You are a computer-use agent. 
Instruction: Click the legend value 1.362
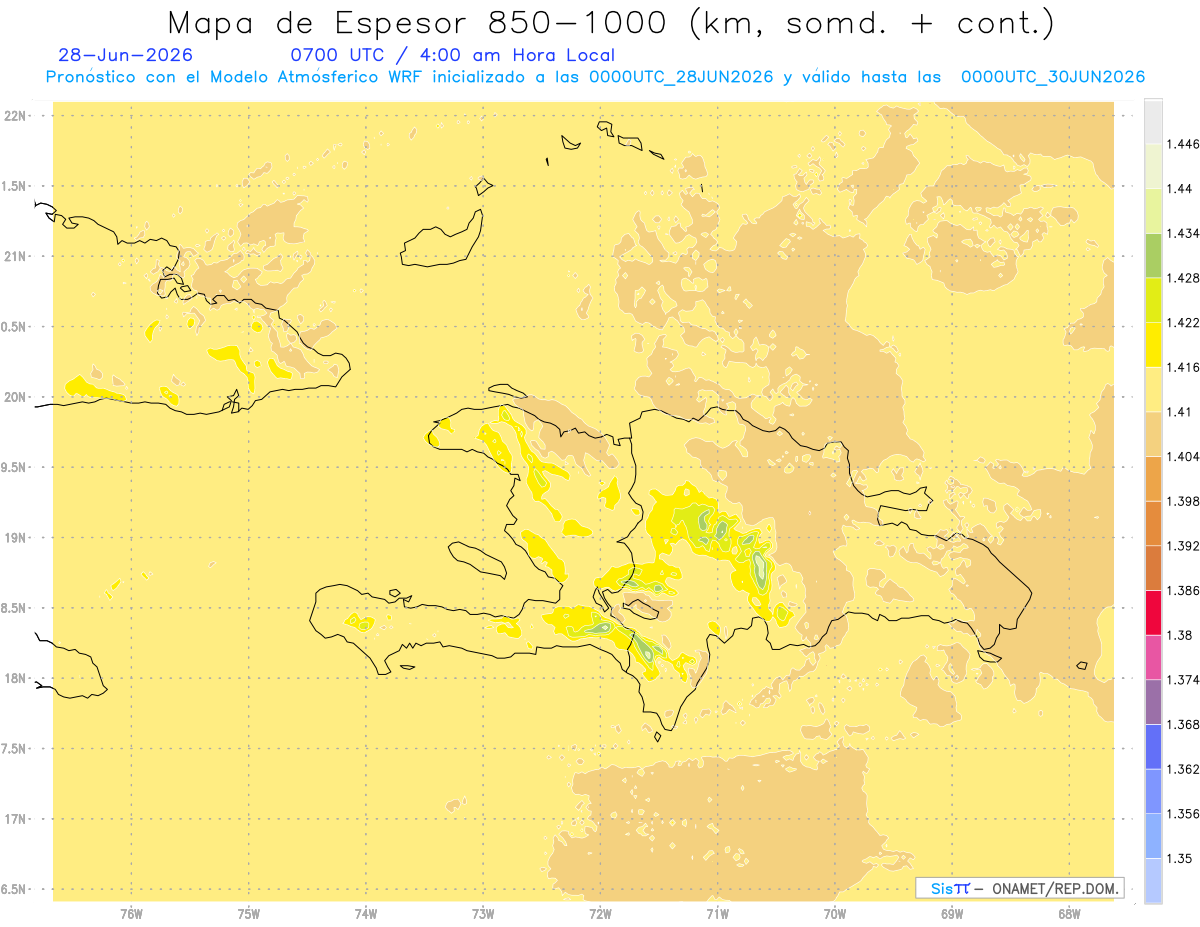(x=1181, y=769)
